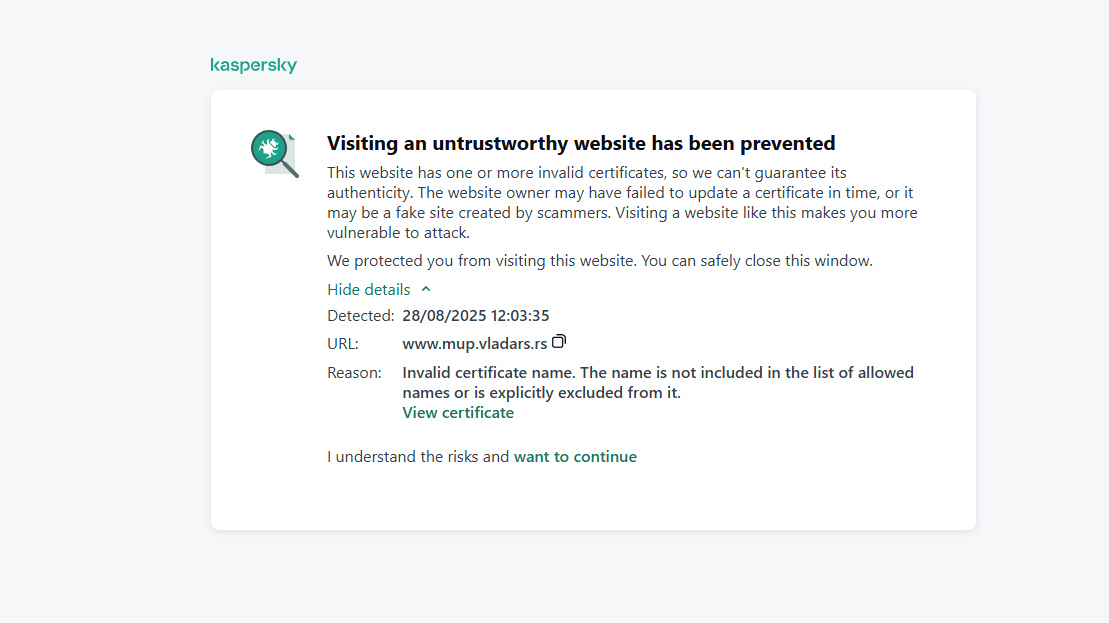The height and width of the screenshot is (623, 1109).
Task: Click the "vulnerable to attack." line
Action: coord(398,233)
